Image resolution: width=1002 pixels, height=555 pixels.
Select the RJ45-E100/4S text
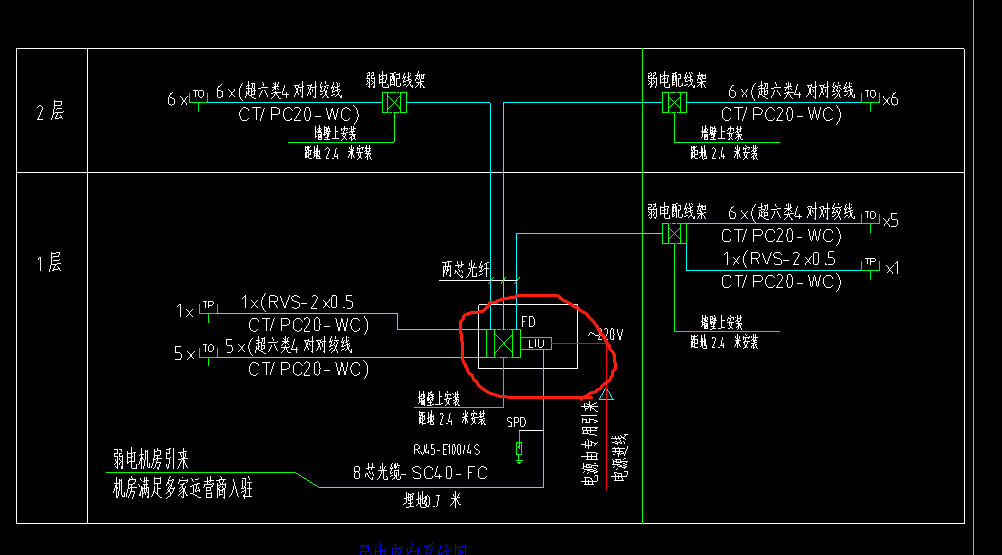[x=447, y=450]
